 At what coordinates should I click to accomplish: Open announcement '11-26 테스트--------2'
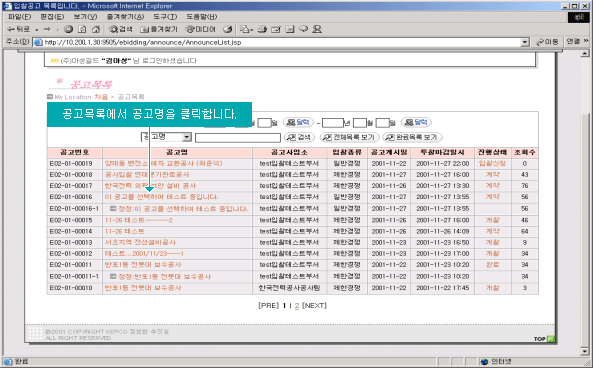(x=138, y=220)
